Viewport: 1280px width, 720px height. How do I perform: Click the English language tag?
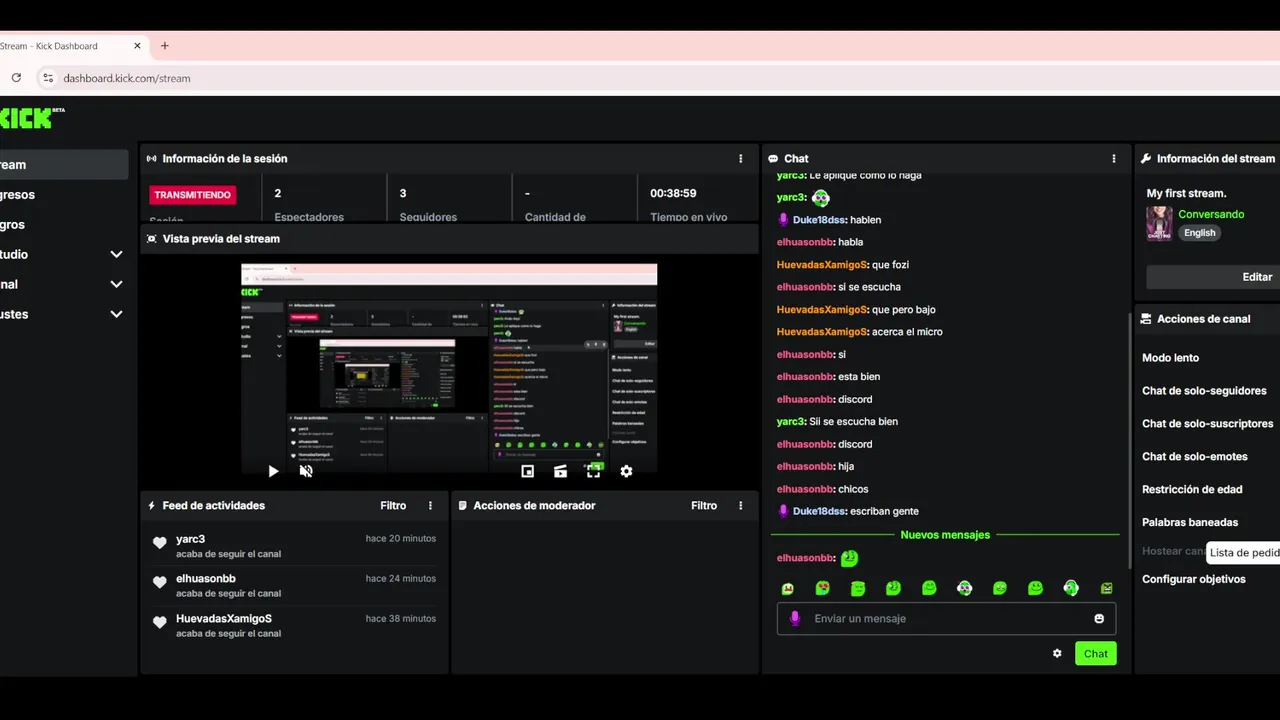[1200, 233]
